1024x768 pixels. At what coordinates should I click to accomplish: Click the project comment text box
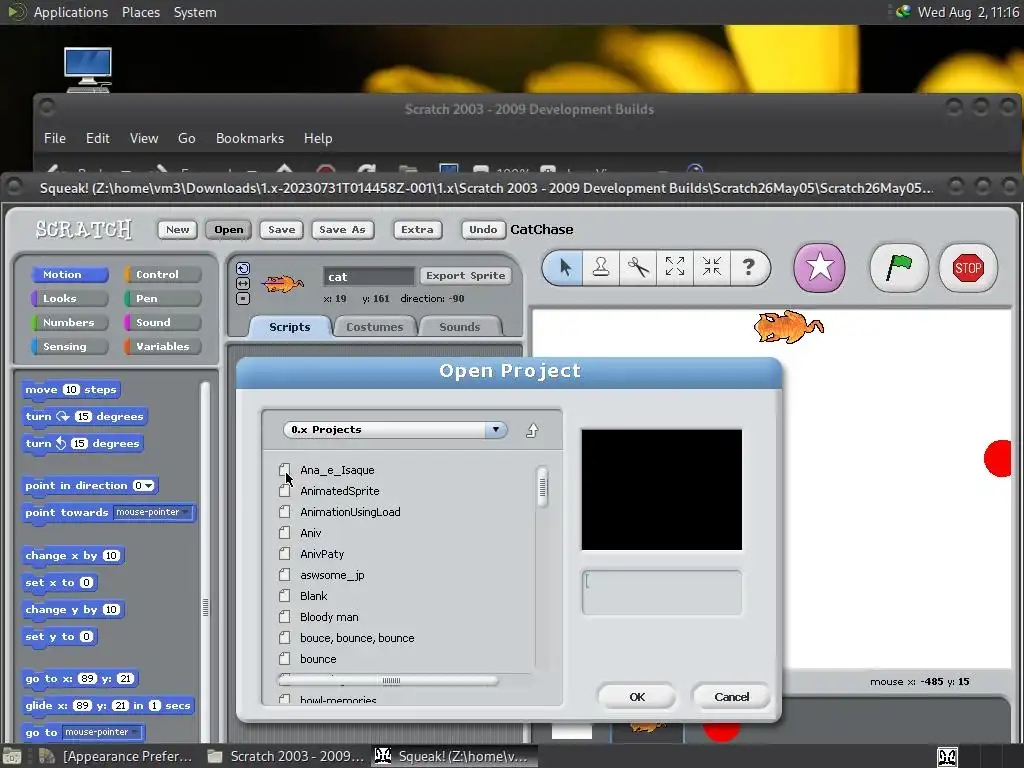(x=662, y=592)
